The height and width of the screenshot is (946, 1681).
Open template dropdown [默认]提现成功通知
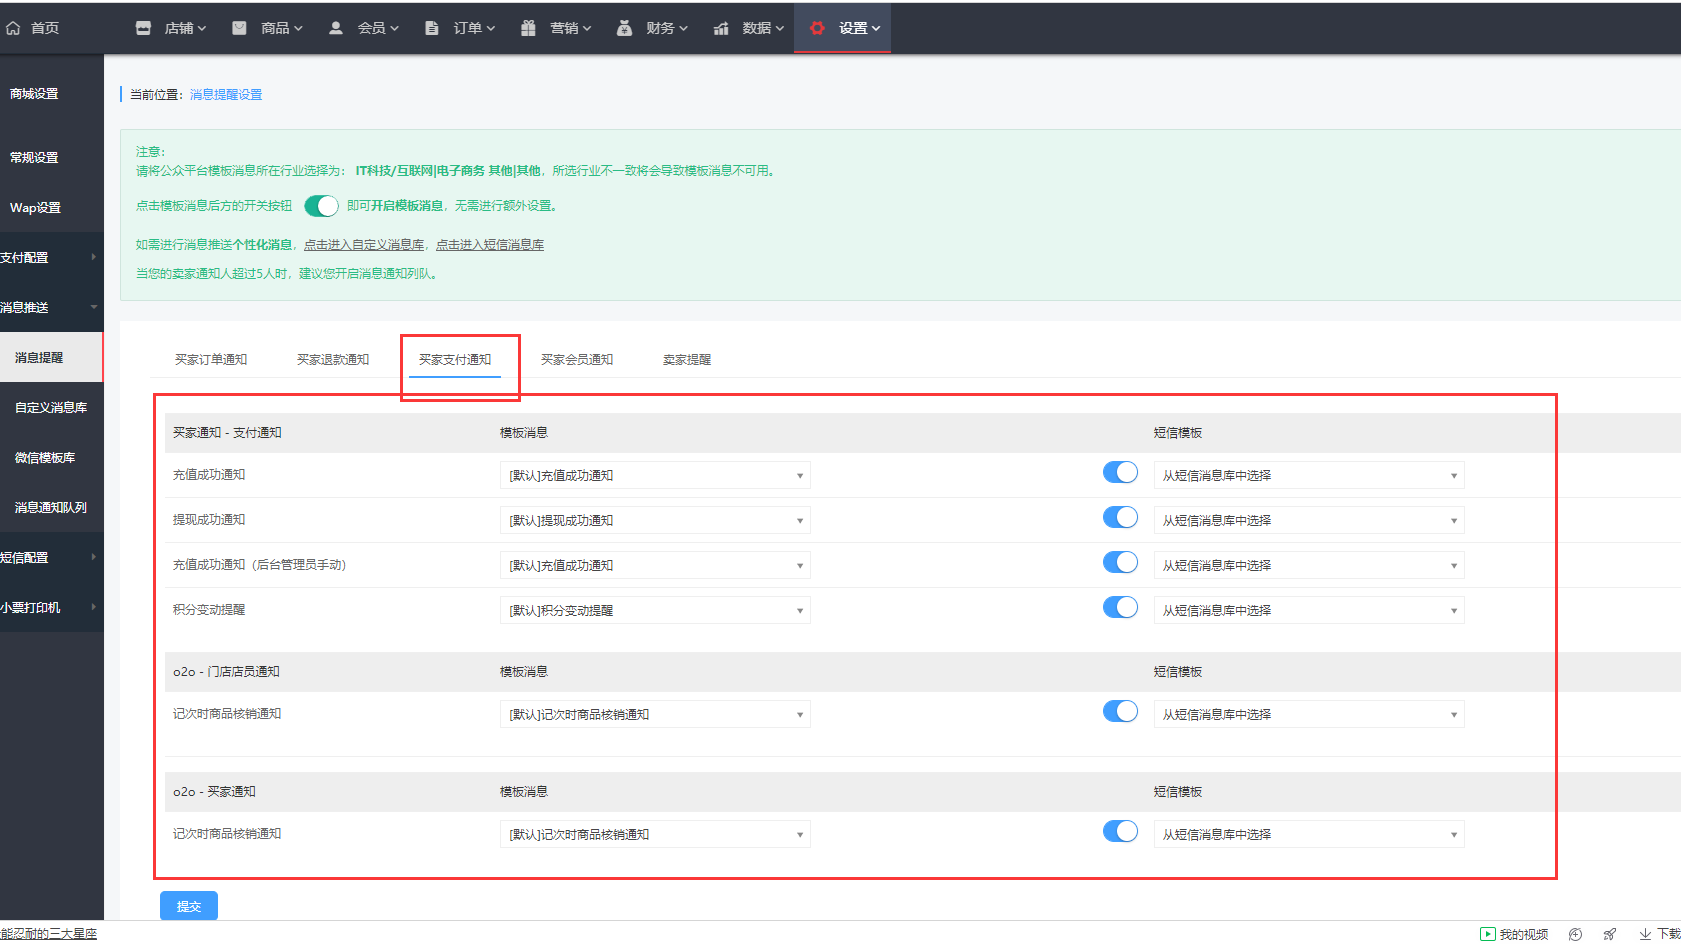coord(655,520)
